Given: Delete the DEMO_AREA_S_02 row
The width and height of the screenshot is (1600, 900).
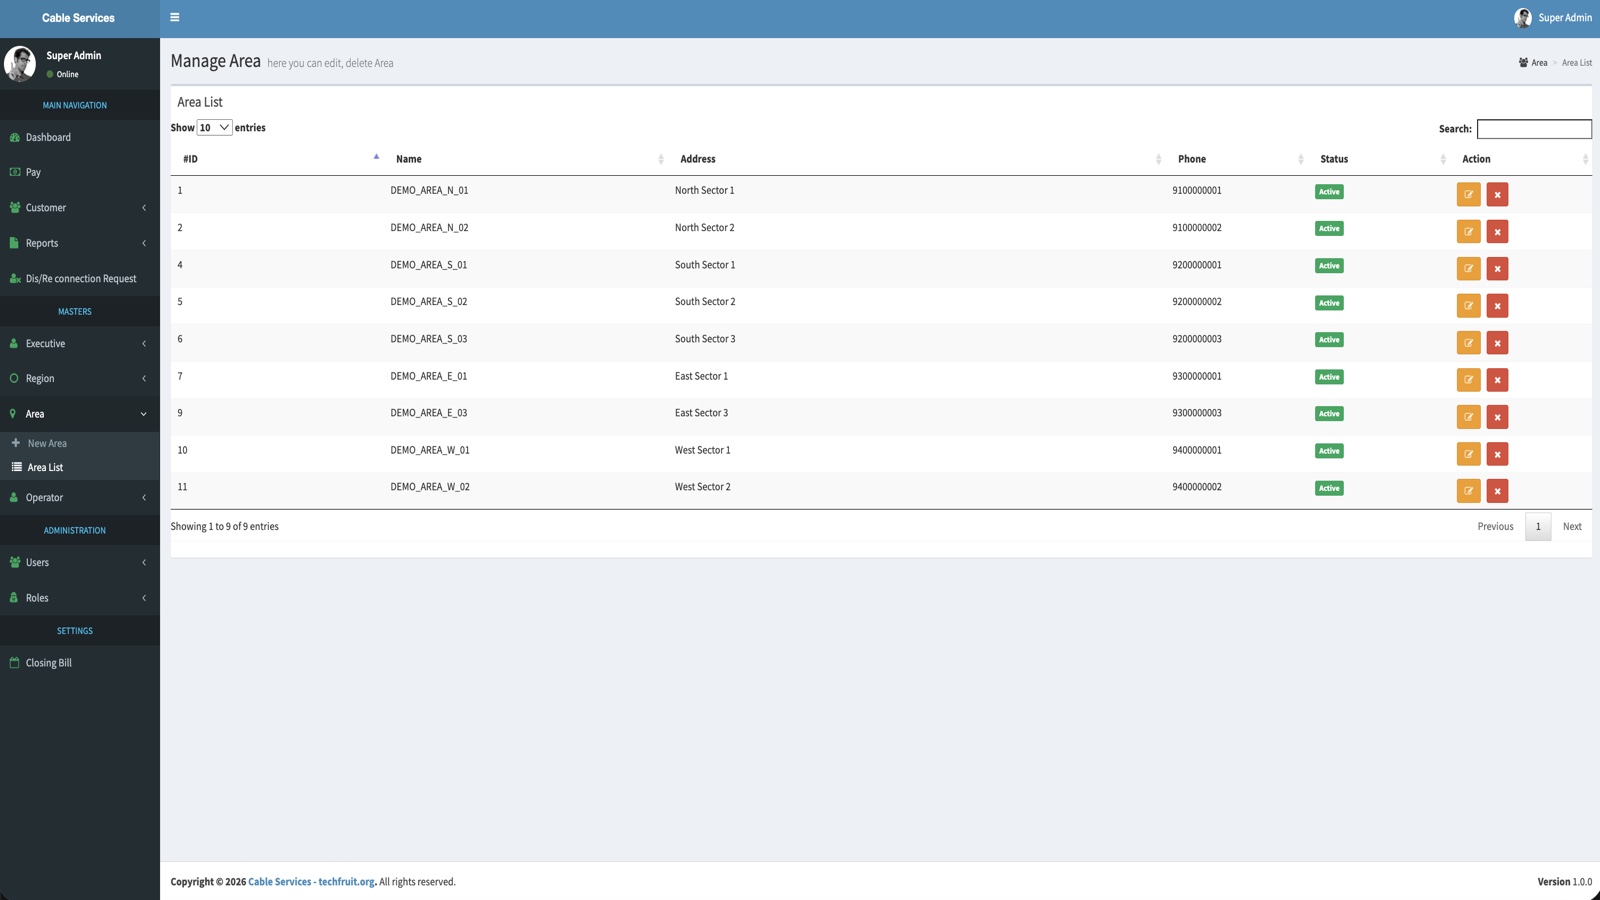Looking at the screenshot, I should 1497,305.
